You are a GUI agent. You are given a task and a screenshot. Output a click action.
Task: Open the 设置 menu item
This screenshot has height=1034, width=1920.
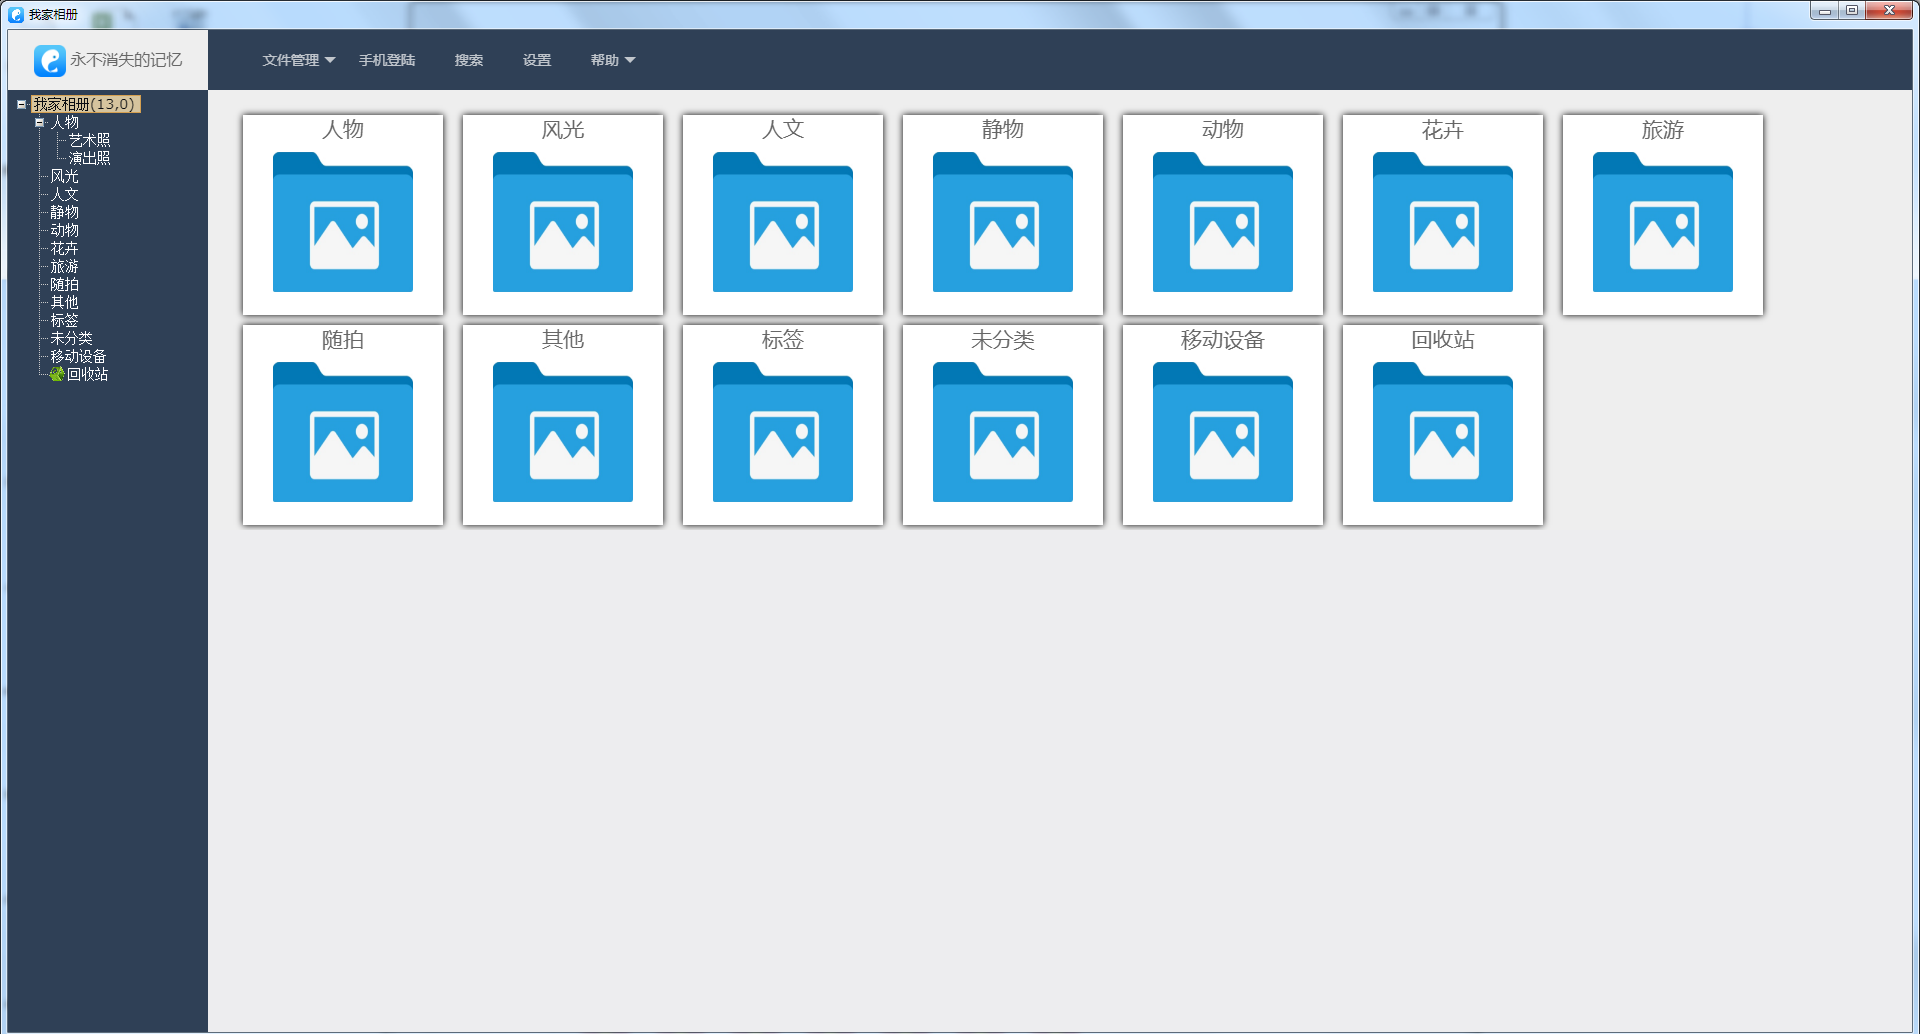pos(537,60)
